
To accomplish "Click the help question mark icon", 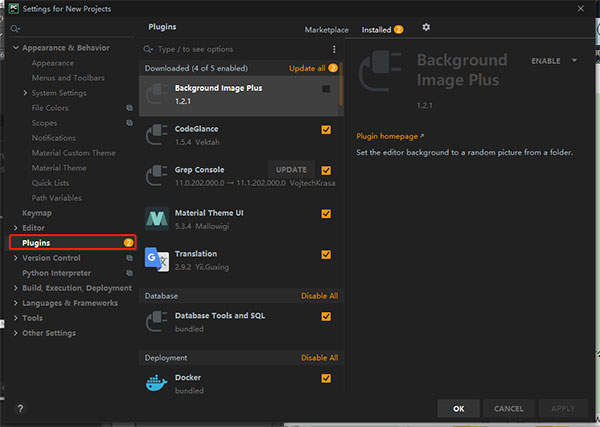I will pos(20,409).
